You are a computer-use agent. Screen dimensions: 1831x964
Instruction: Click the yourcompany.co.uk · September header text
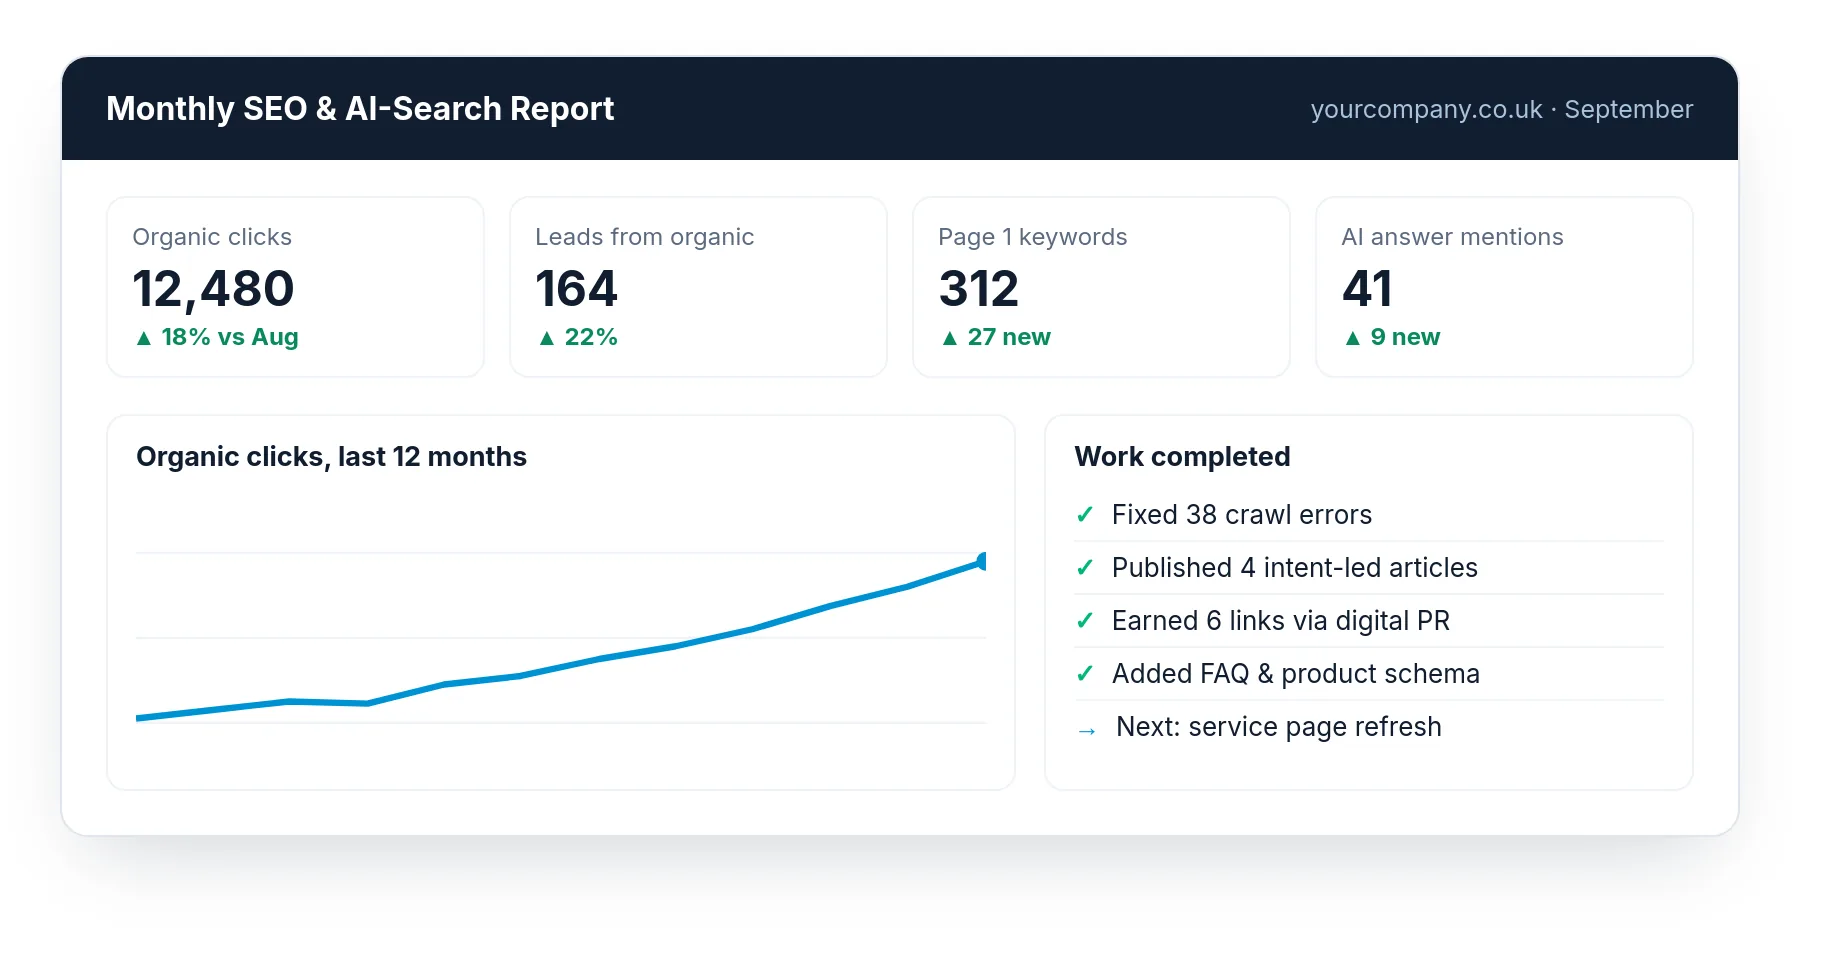click(x=1502, y=109)
